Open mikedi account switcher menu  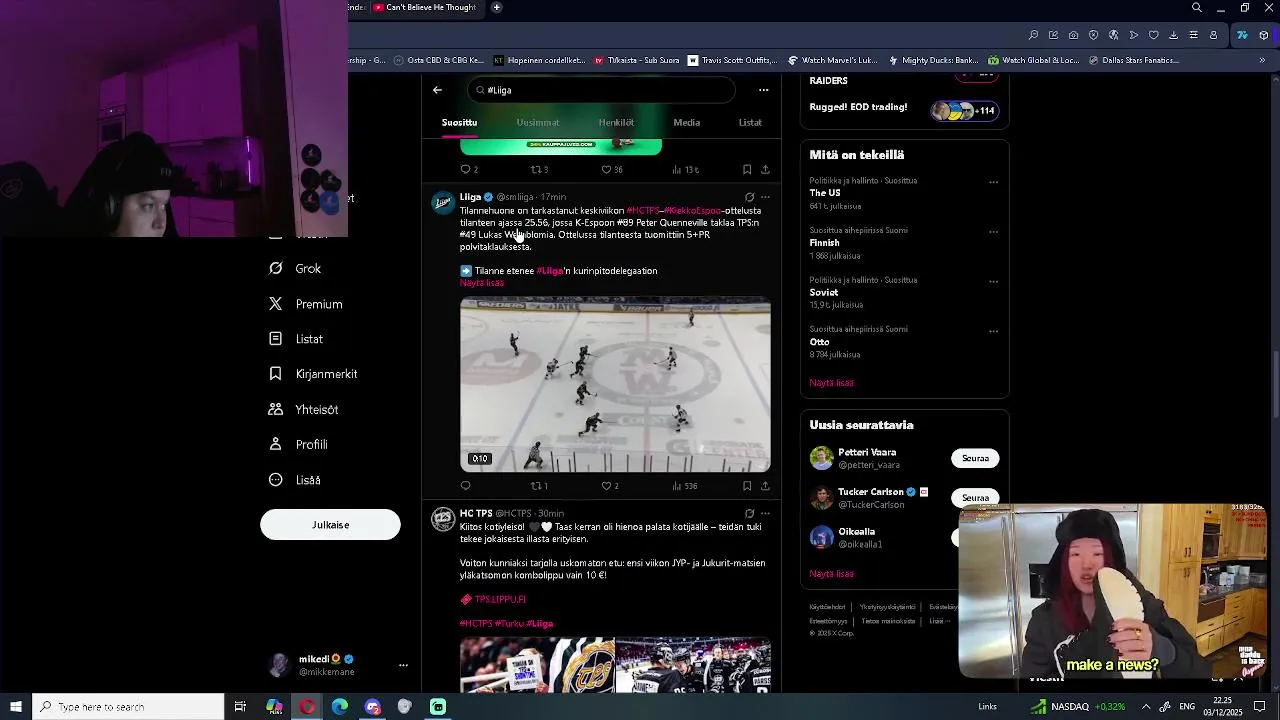[403, 665]
